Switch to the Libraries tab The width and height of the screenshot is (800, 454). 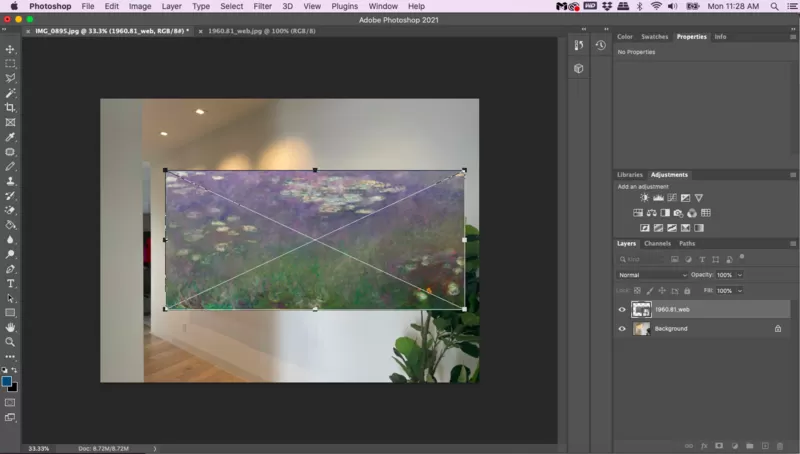[x=630, y=175]
